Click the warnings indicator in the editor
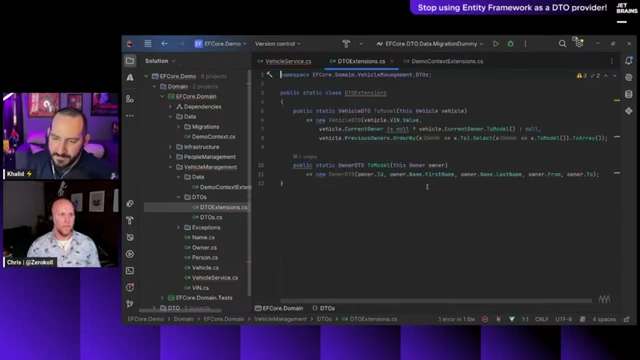Image resolution: width=640 pixels, height=360 pixels. 582,76
